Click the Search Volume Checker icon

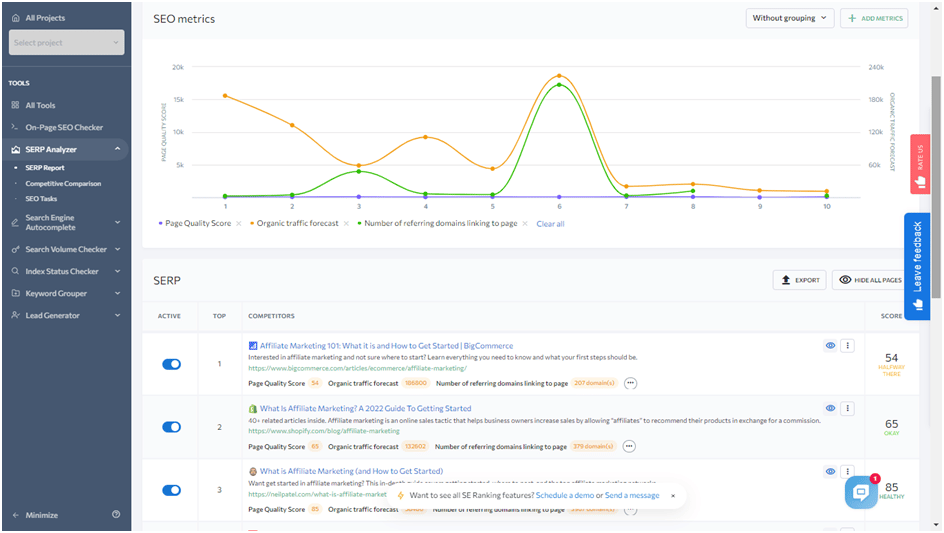(x=16, y=249)
